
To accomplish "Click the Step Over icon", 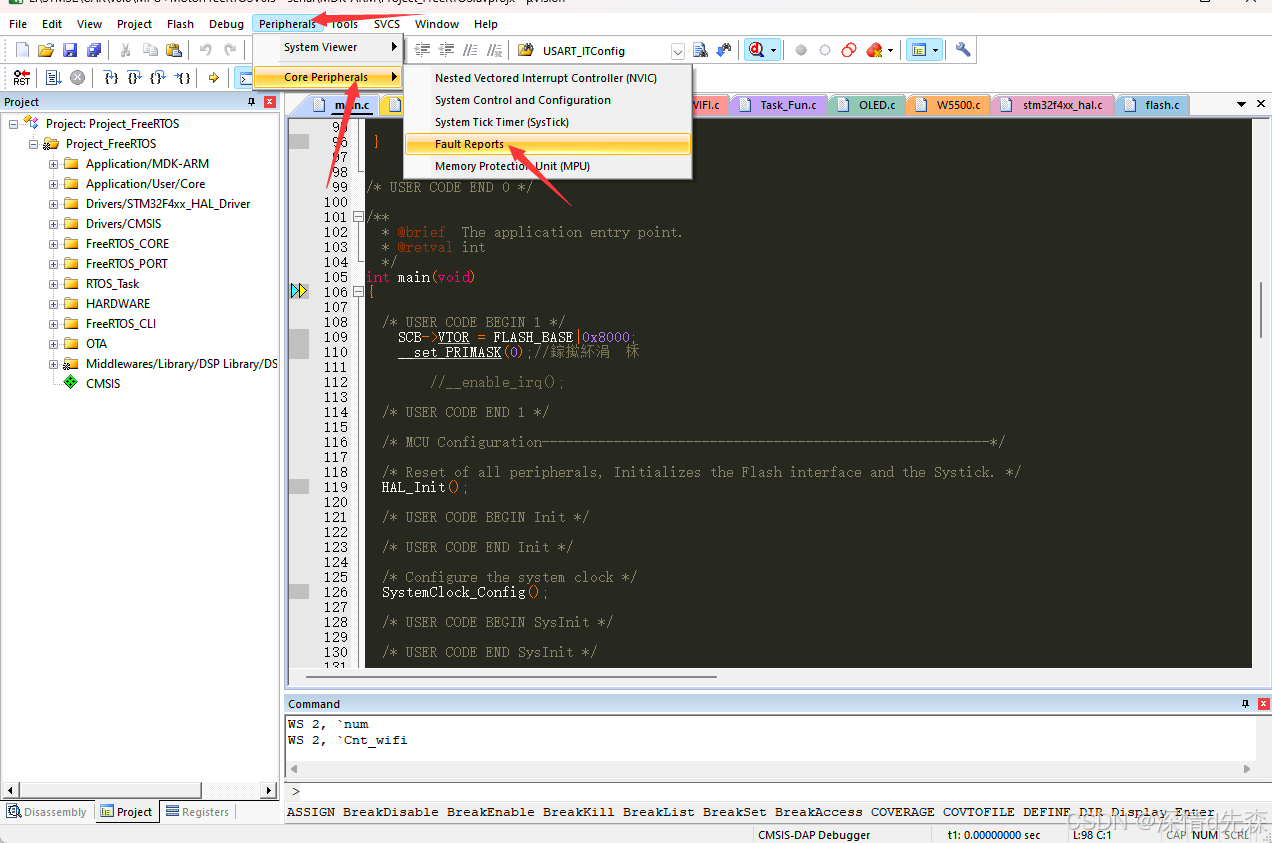I will pyautogui.click(x=135, y=78).
